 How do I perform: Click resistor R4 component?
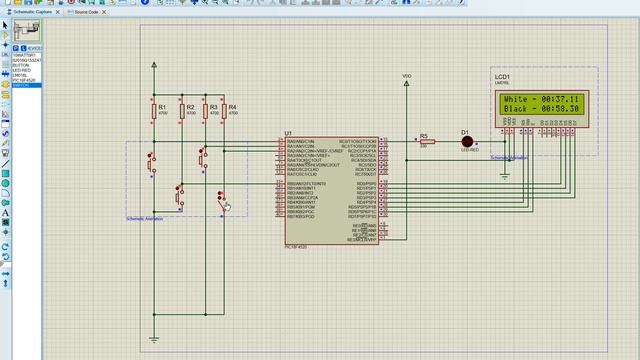coord(224,111)
